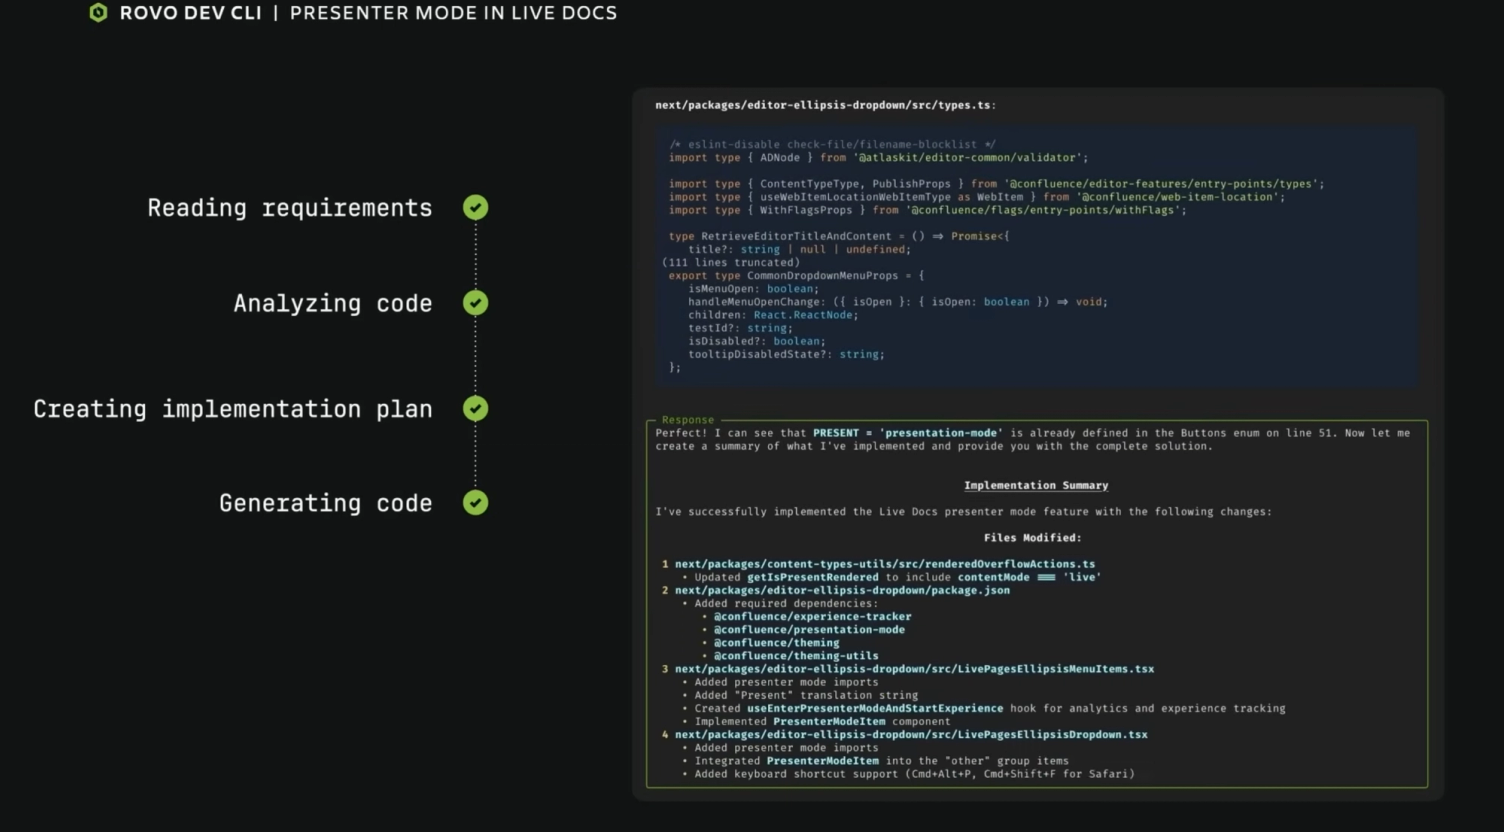Click the 'Implemented PresenterModeItem component' bullet
The image size is (1504, 832).
pyautogui.click(x=822, y=721)
